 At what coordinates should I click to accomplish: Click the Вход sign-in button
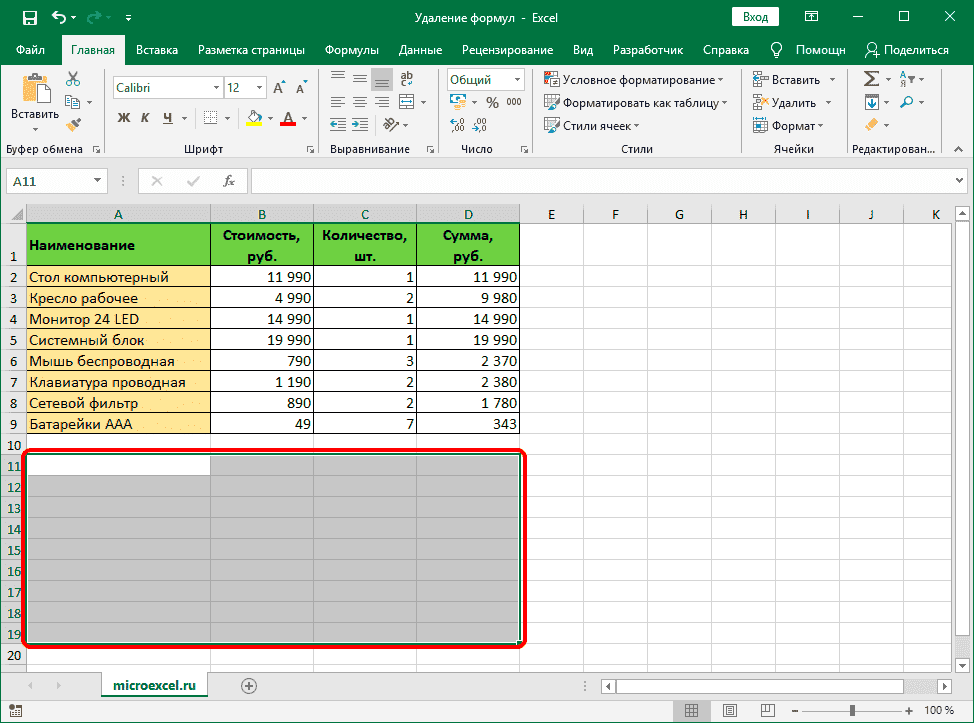point(755,16)
